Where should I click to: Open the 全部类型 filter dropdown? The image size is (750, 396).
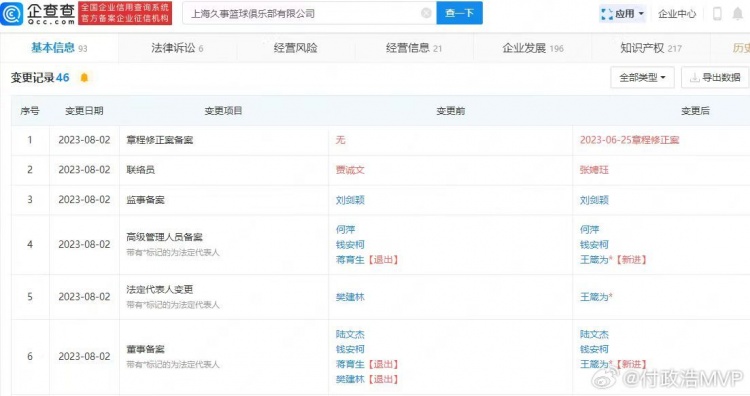point(642,77)
